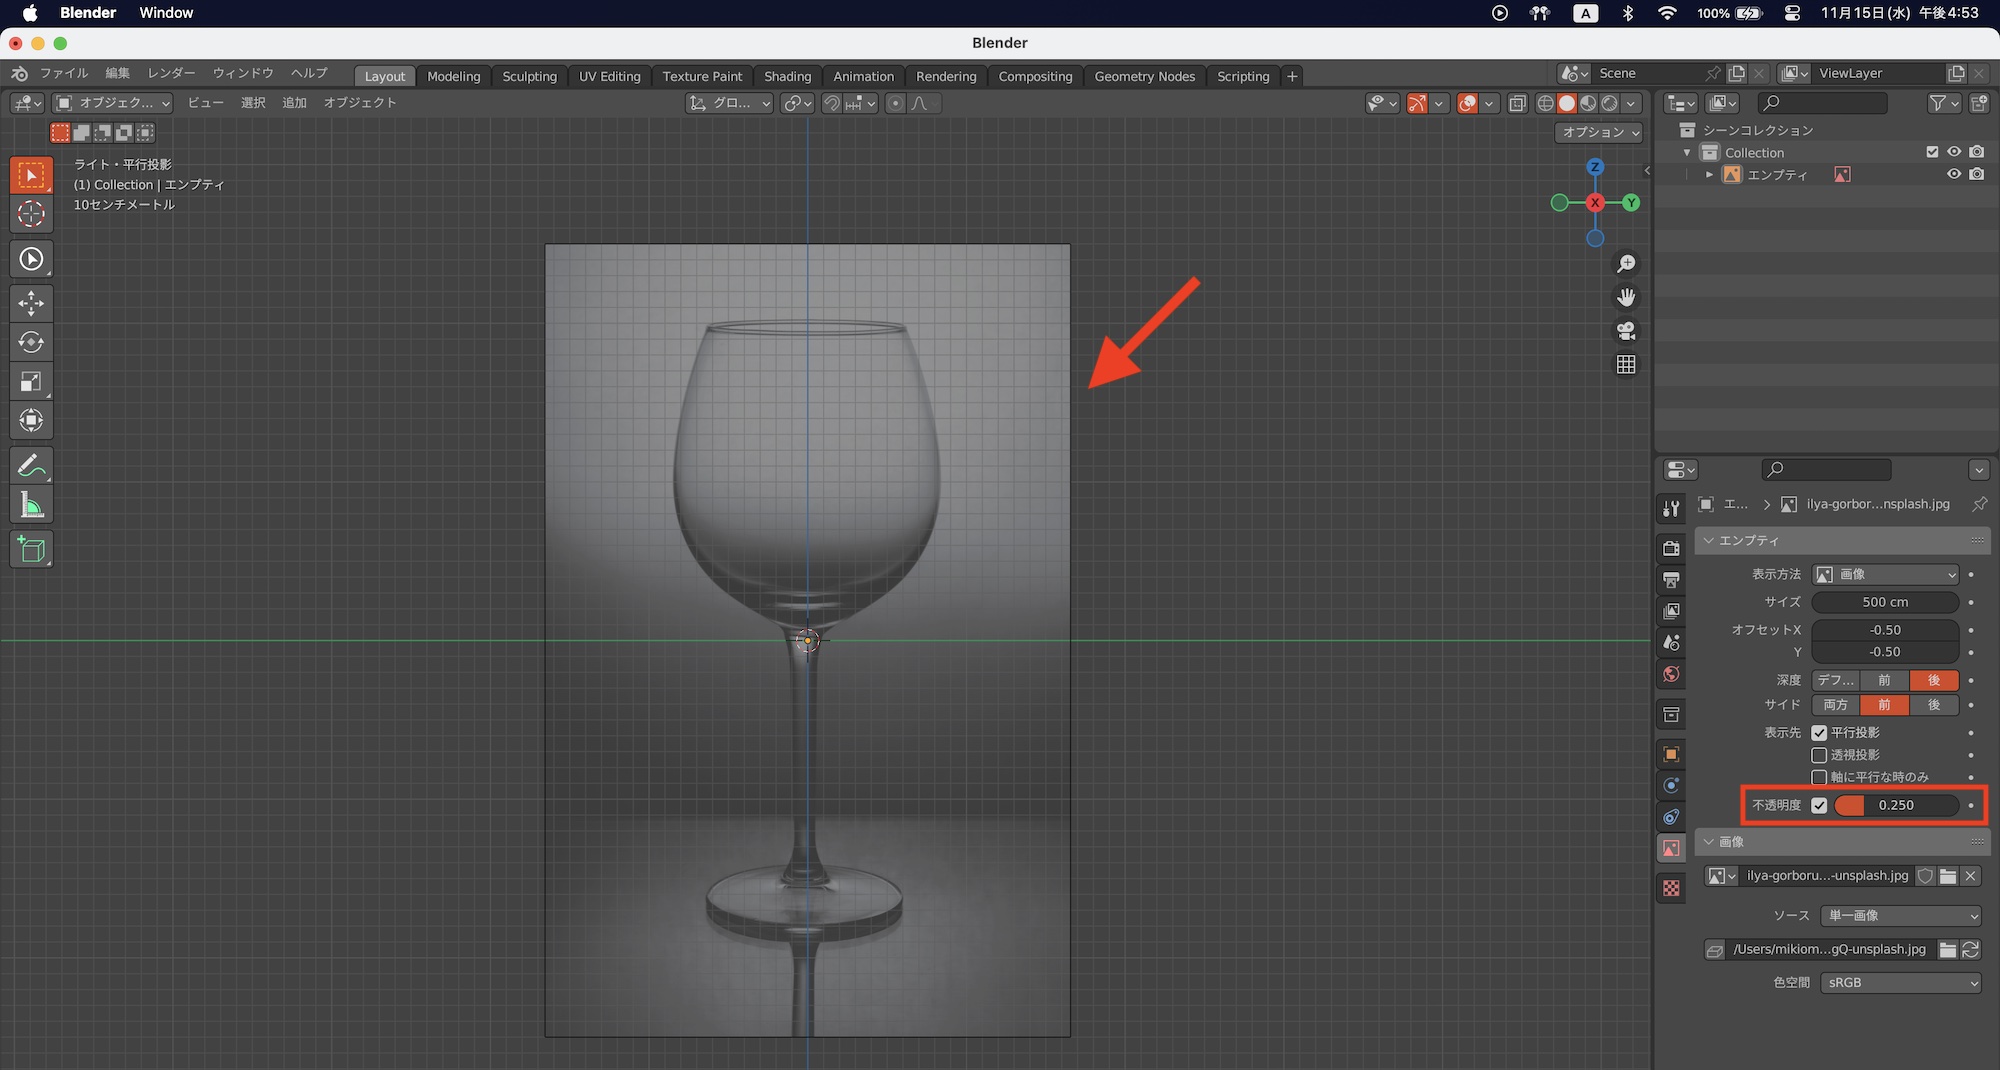Click the hand pan view icon
The image size is (2000, 1070).
[1626, 297]
